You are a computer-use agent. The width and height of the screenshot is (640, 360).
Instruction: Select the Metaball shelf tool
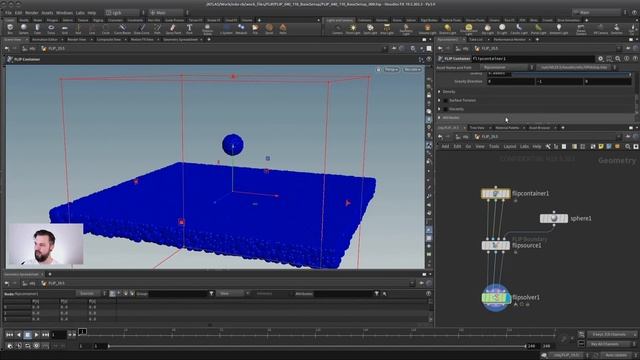(x=241, y=29)
